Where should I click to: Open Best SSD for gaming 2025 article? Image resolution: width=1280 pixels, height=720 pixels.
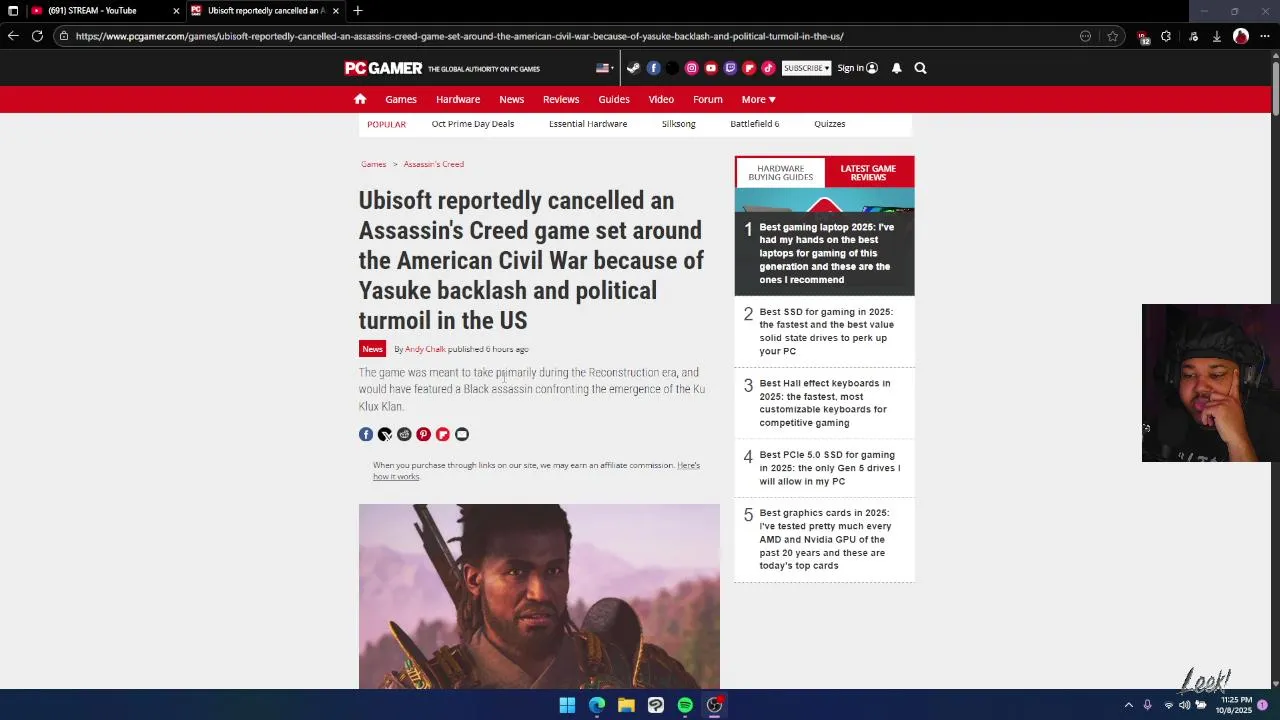click(x=826, y=331)
